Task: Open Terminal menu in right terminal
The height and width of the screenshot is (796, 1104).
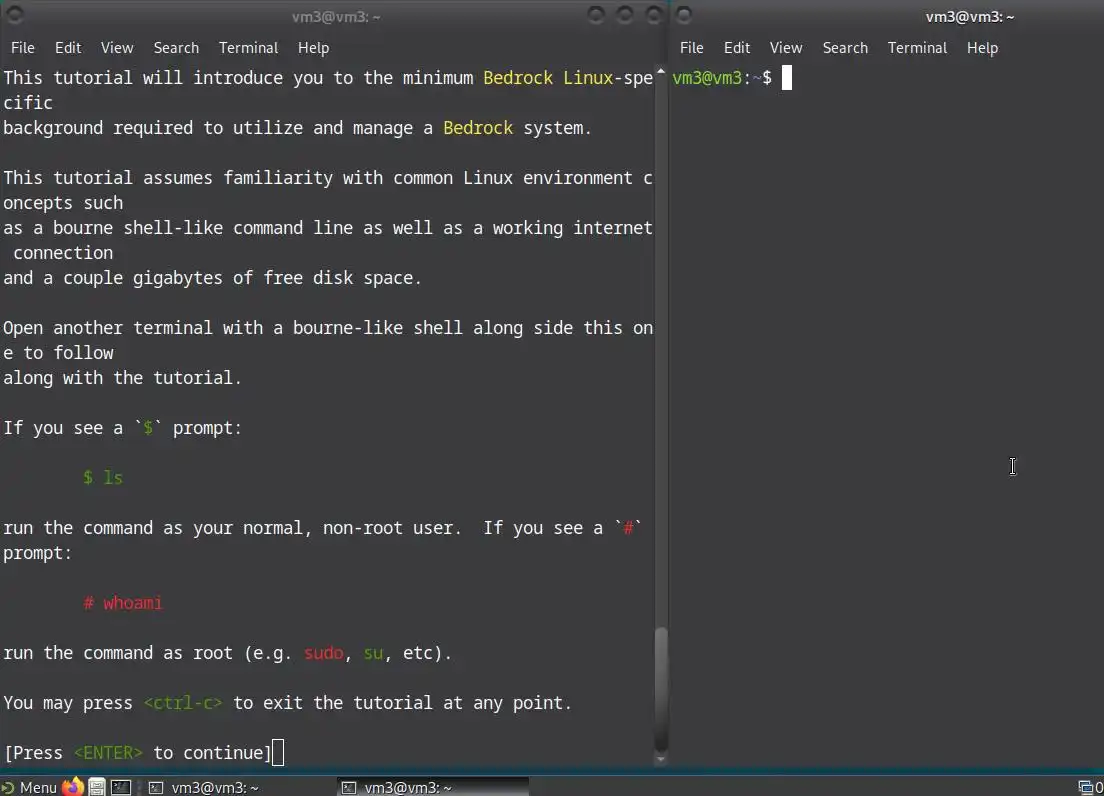Action: click(917, 48)
